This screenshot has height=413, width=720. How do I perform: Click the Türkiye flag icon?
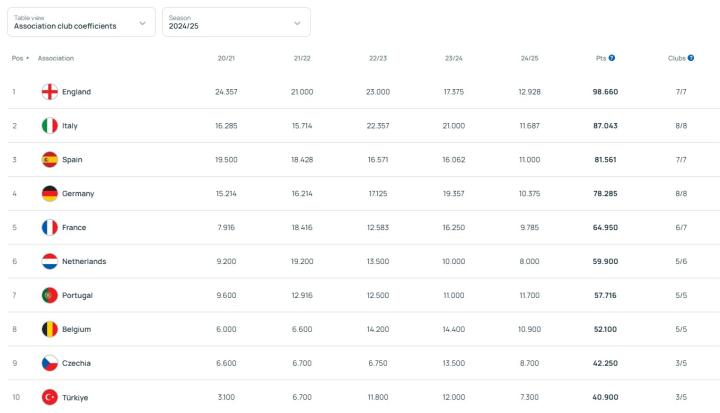coord(49,397)
